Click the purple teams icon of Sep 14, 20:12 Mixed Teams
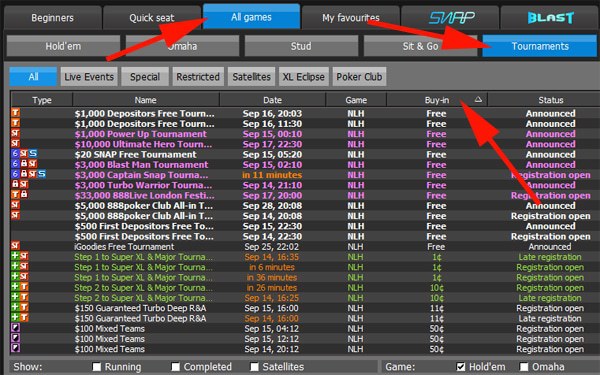This screenshot has height=375, width=600. (15, 348)
